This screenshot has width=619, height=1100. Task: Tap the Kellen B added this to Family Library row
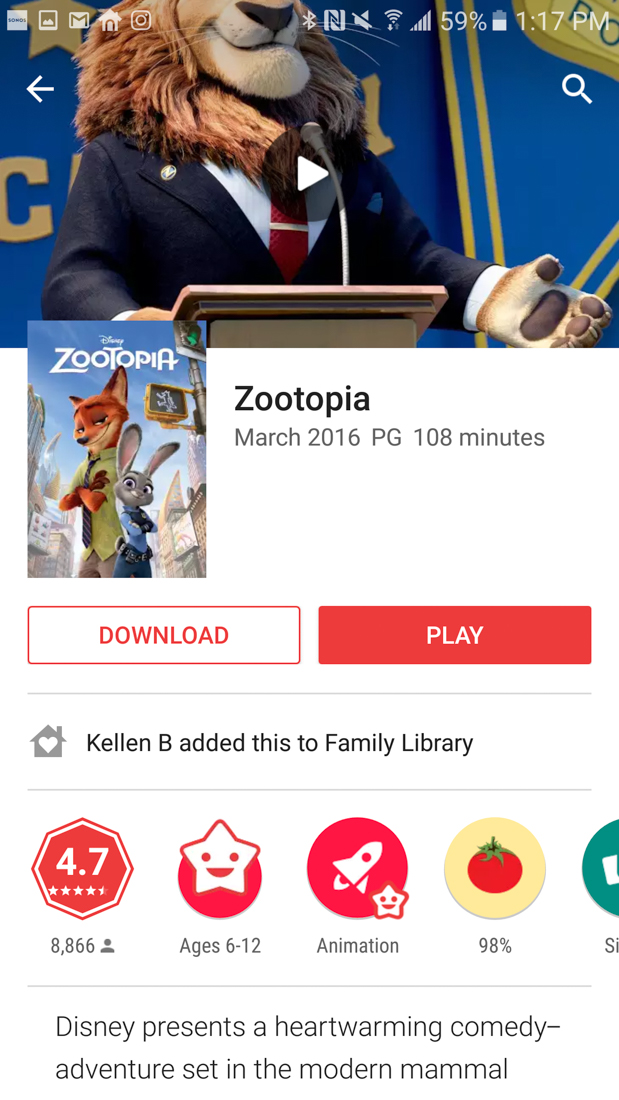[x=310, y=742]
